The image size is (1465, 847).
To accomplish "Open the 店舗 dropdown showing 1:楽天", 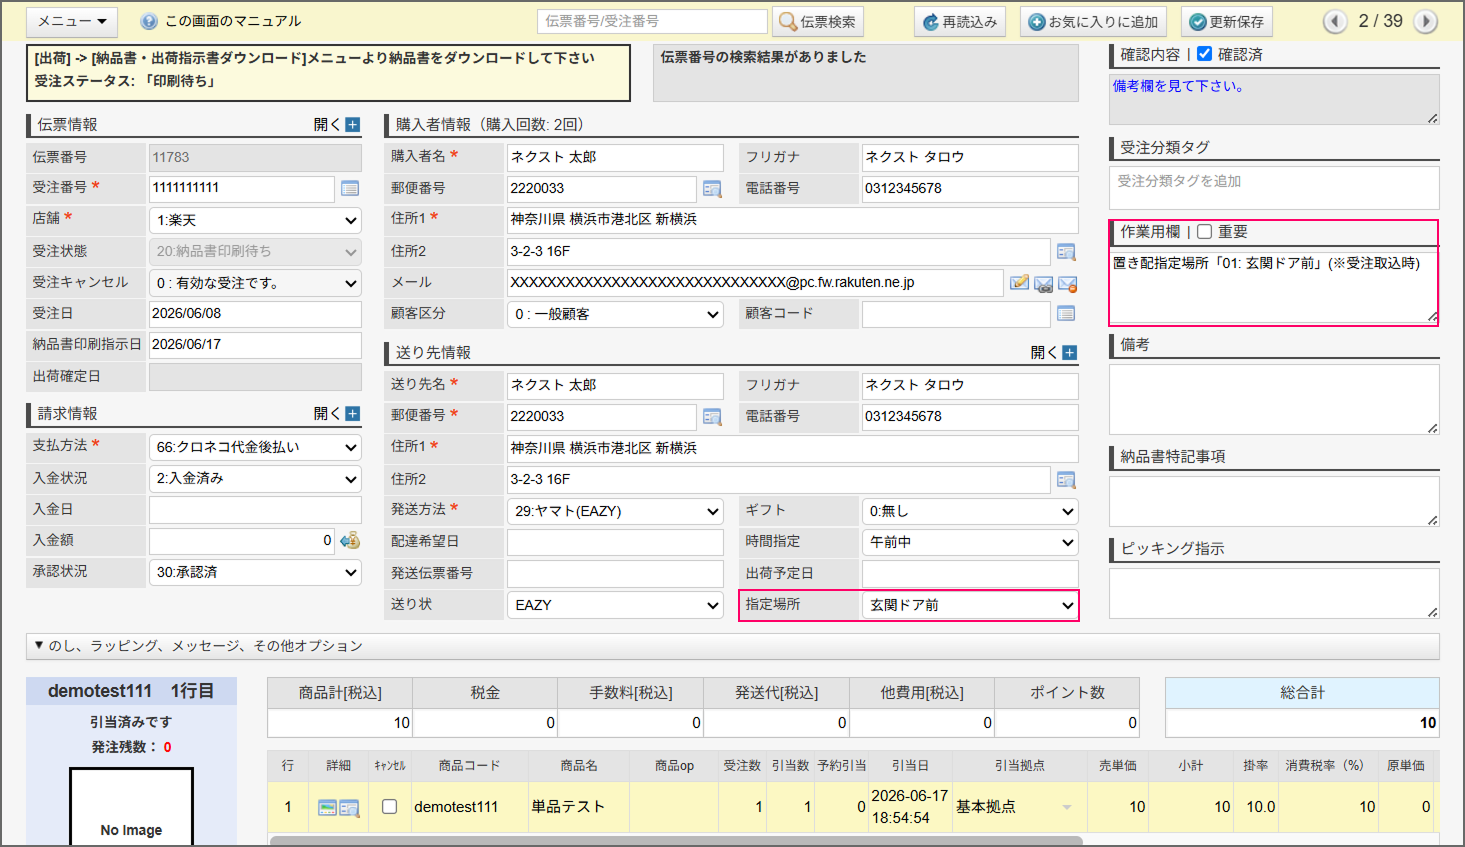I will coord(256,220).
